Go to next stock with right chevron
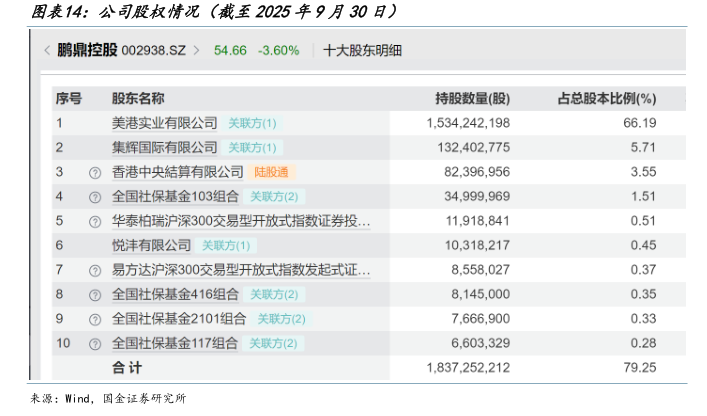The image size is (707, 416). click(x=196, y=50)
